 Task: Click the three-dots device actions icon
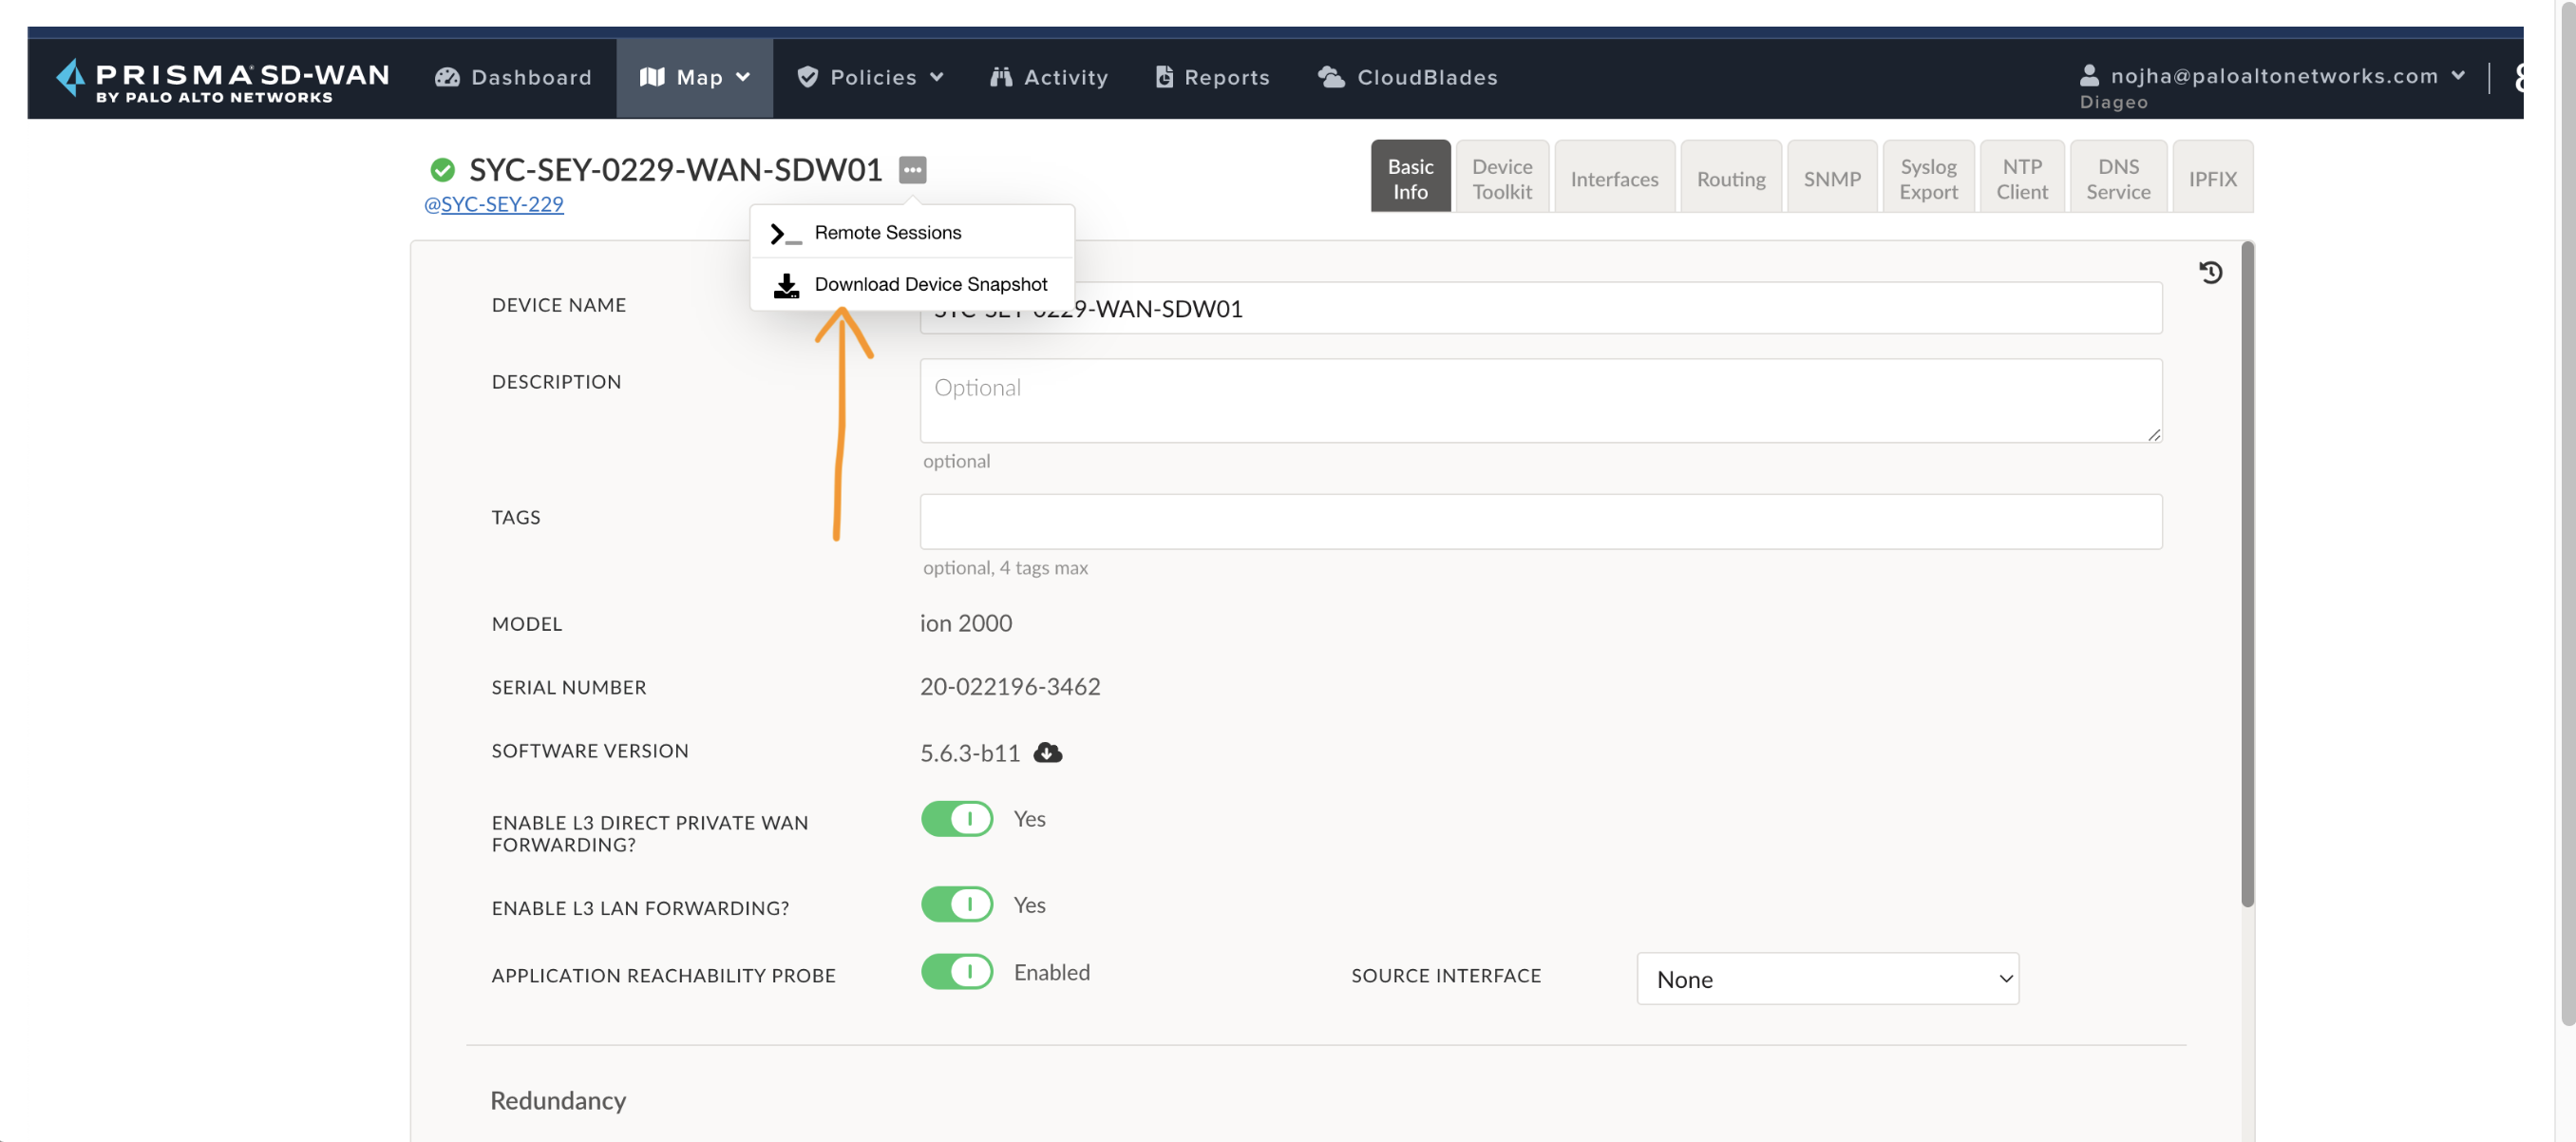coord(912,170)
